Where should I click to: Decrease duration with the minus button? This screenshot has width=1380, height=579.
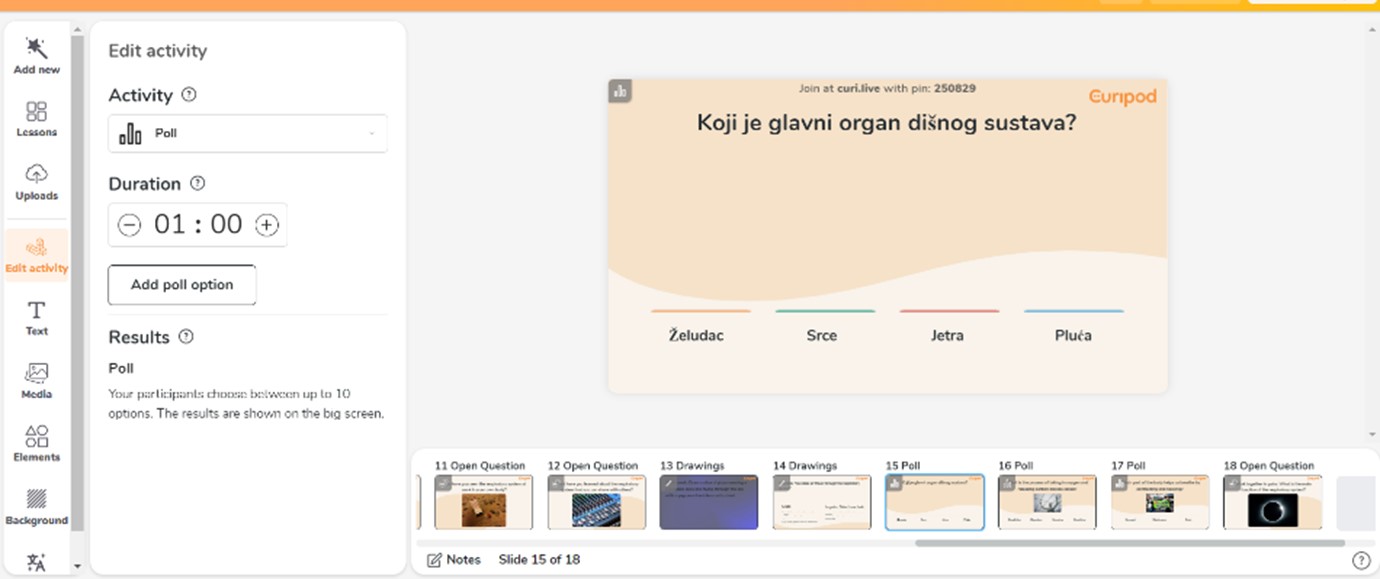pos(129,225)
